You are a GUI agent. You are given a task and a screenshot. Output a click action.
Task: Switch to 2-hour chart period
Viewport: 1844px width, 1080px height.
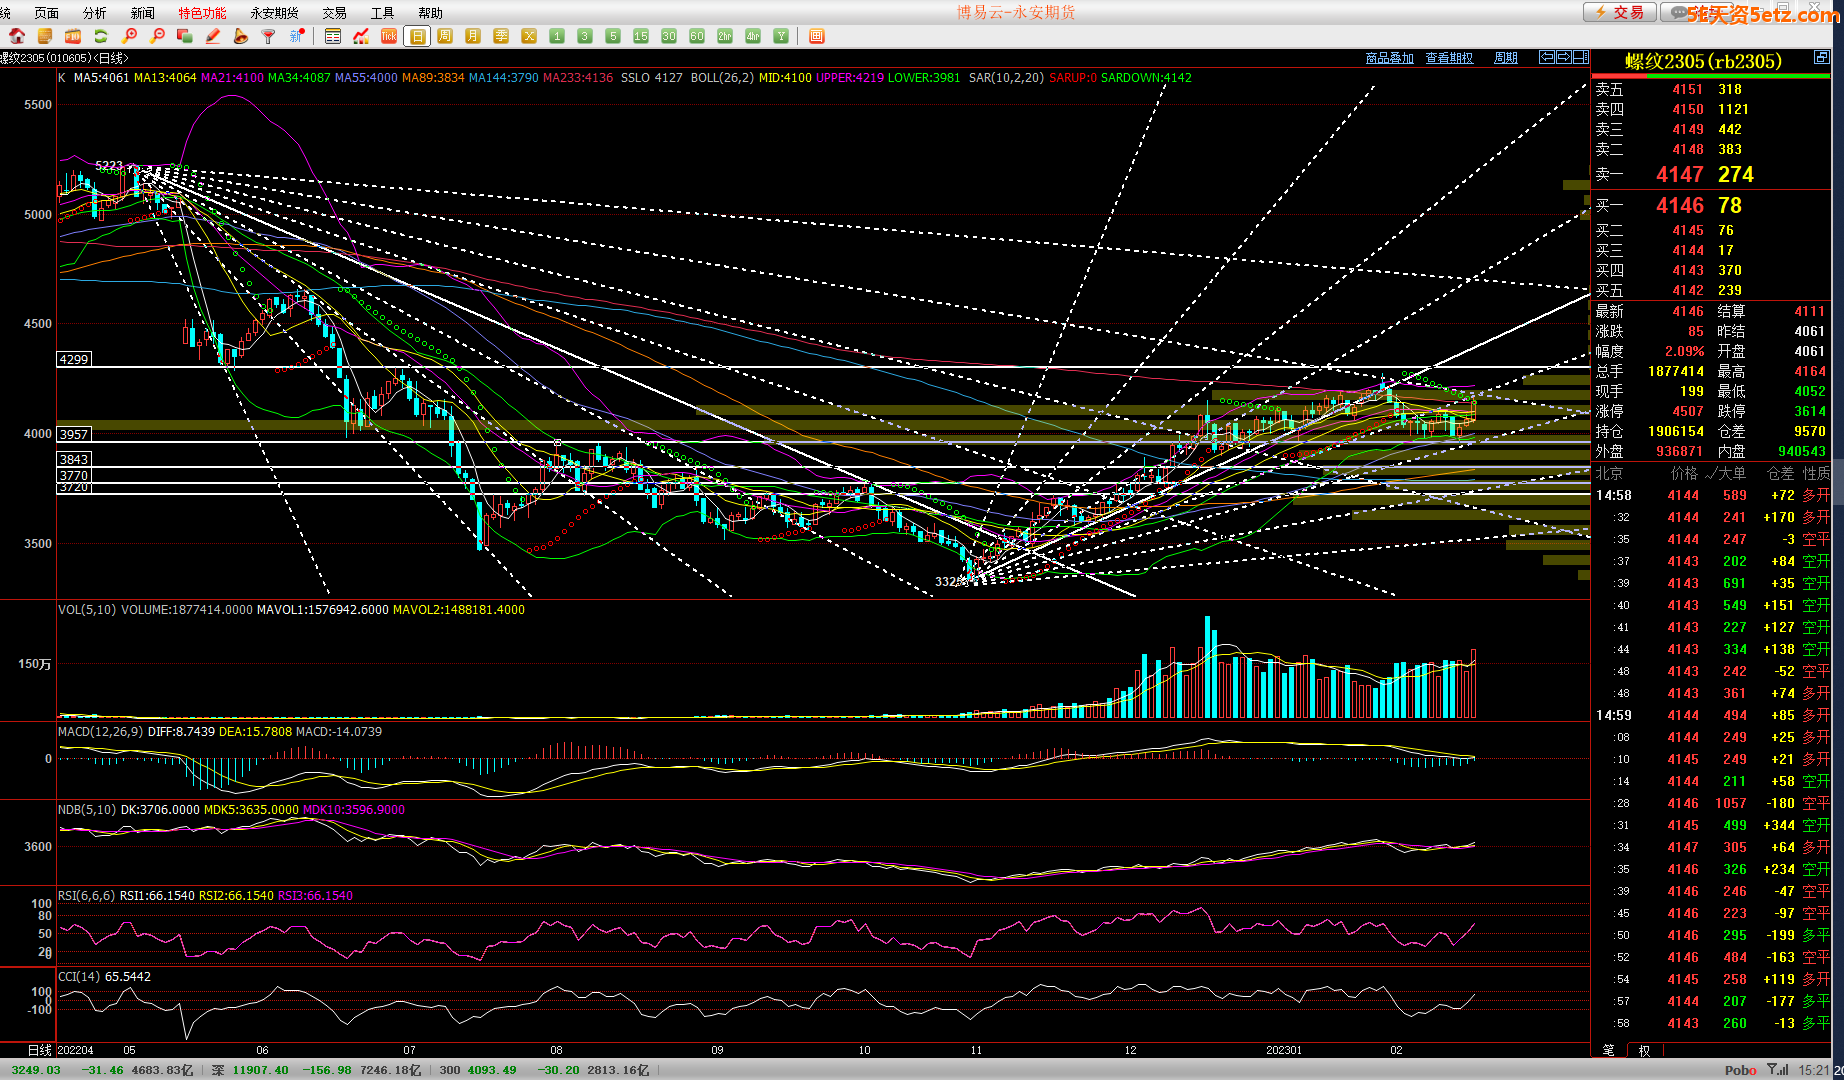click(725, 36)
